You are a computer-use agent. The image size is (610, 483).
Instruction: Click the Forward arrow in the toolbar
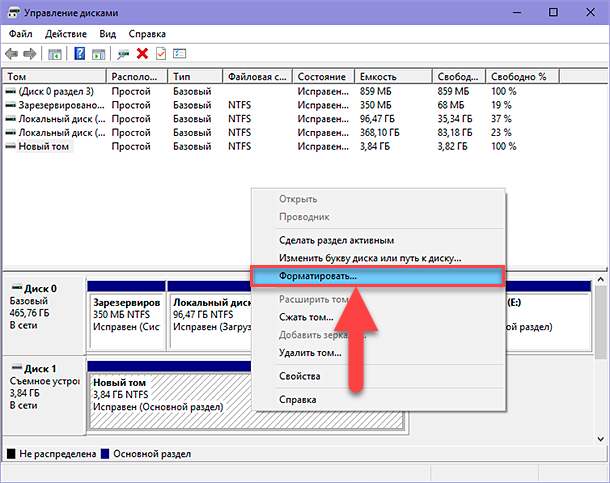(x=30, y=54)
